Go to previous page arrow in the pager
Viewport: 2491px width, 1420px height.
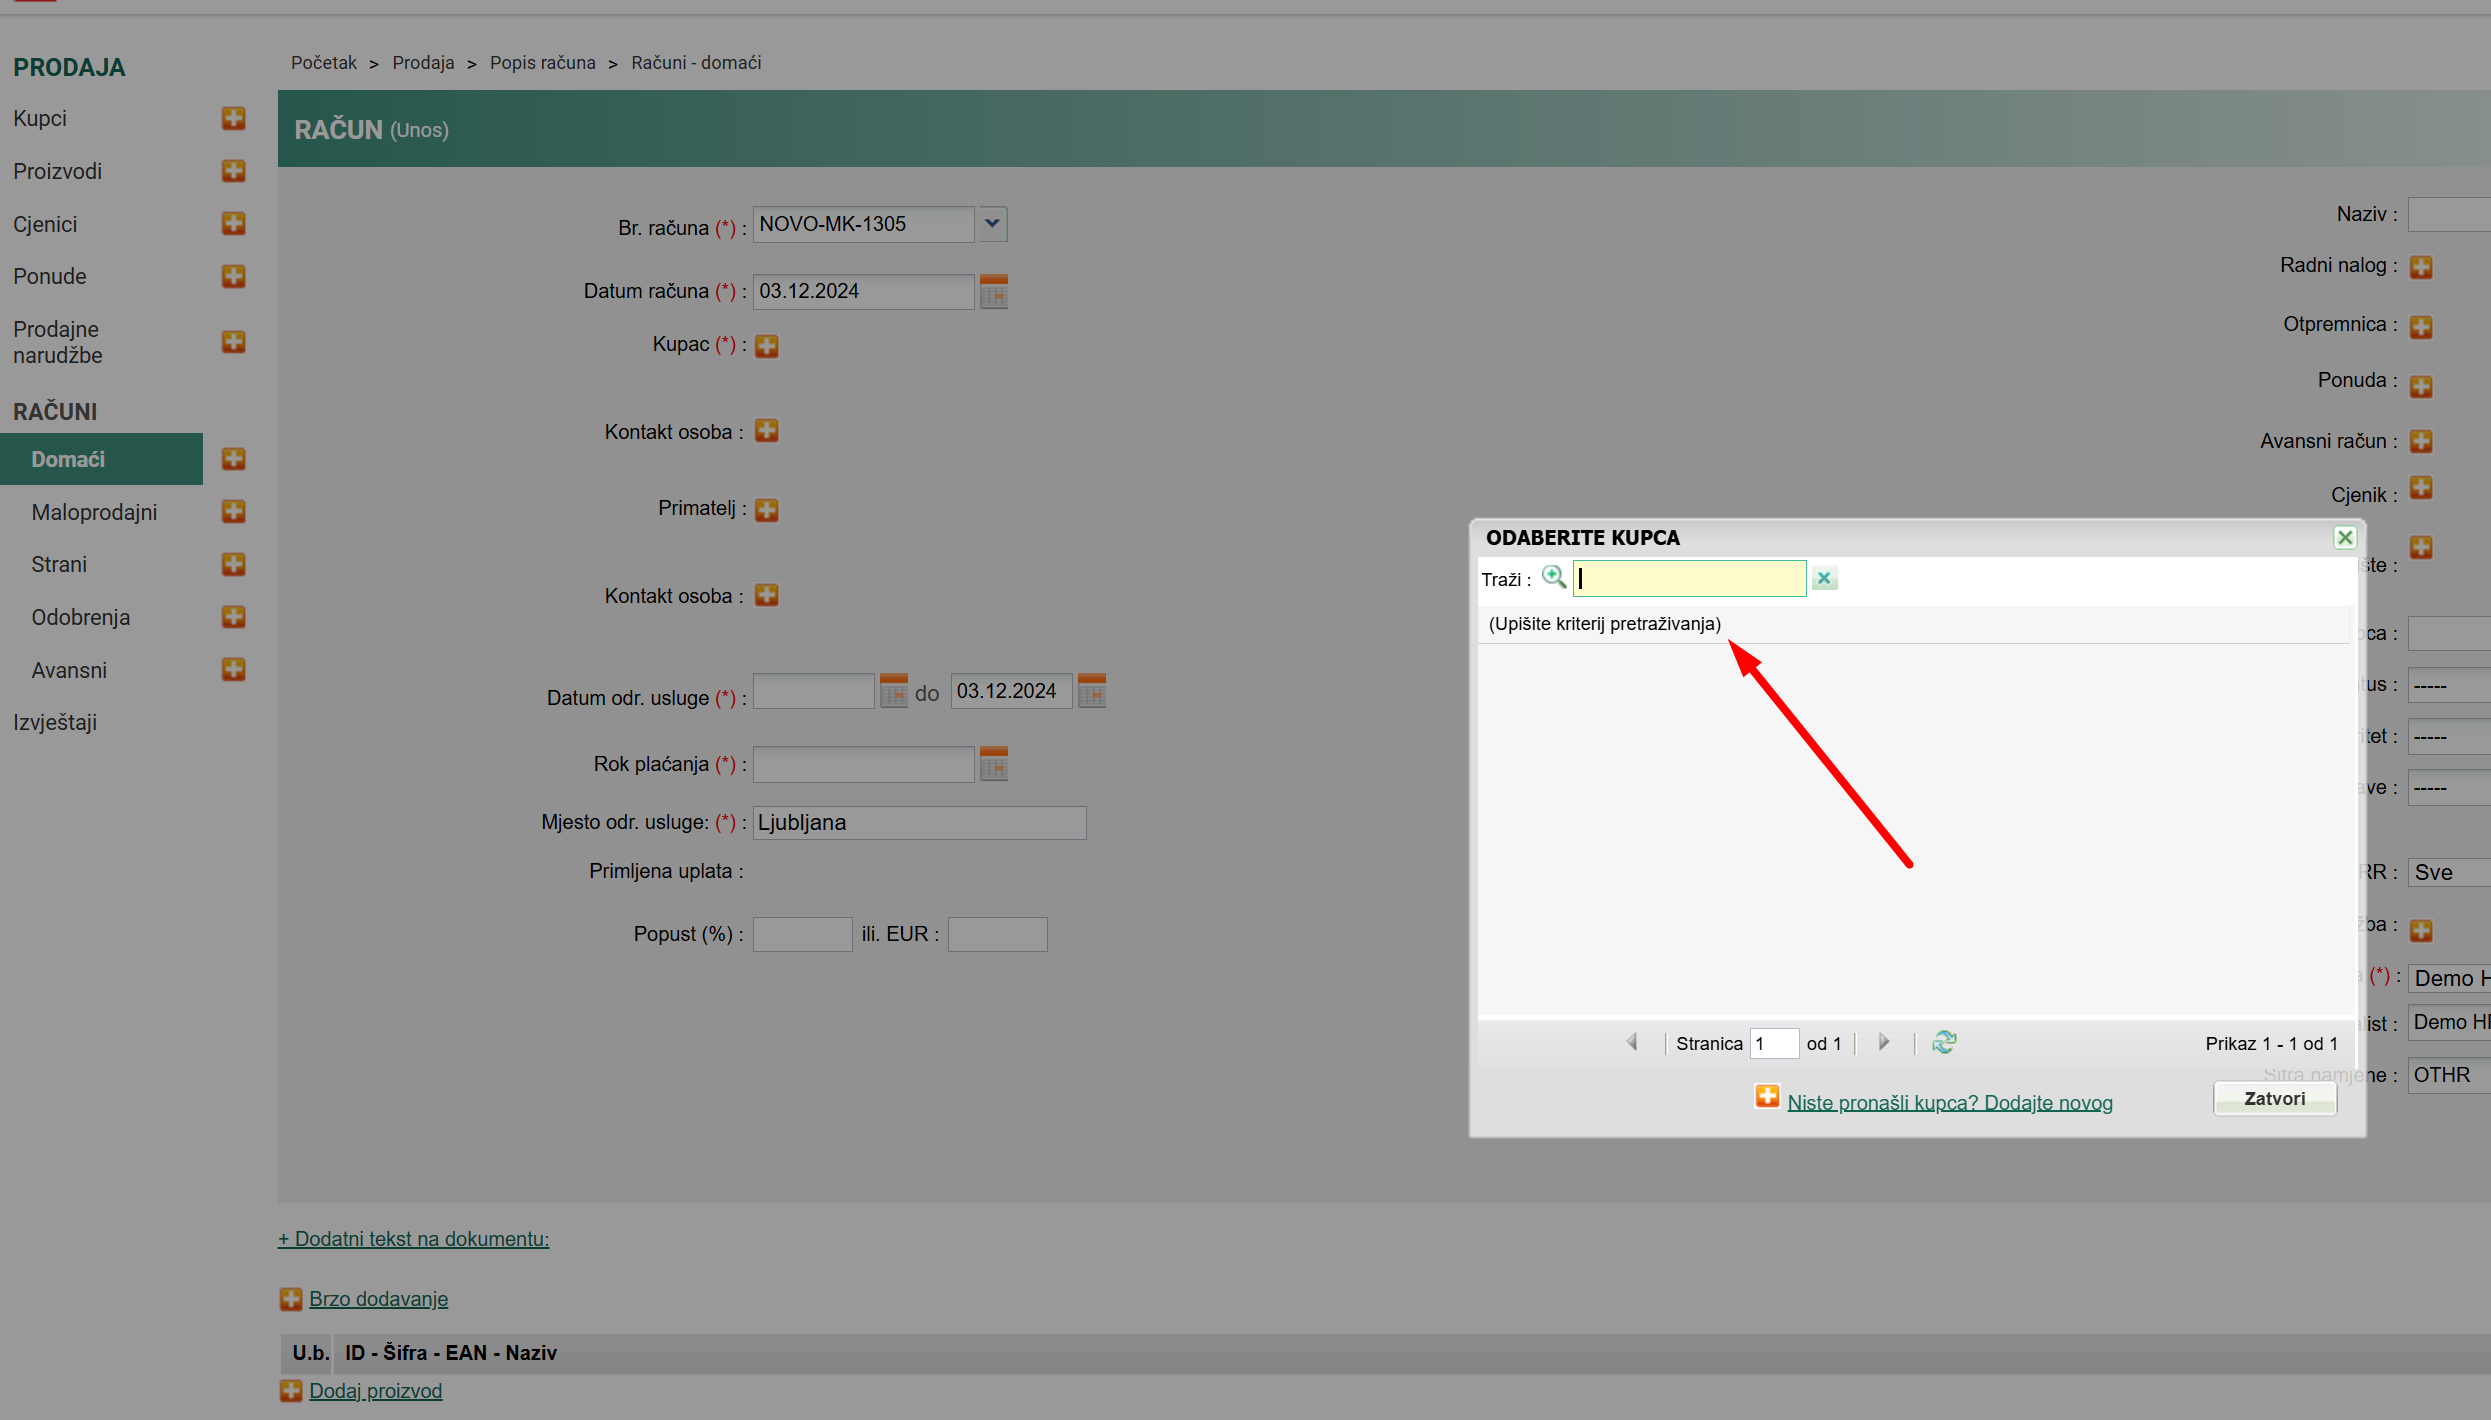click(1632, 1042)
